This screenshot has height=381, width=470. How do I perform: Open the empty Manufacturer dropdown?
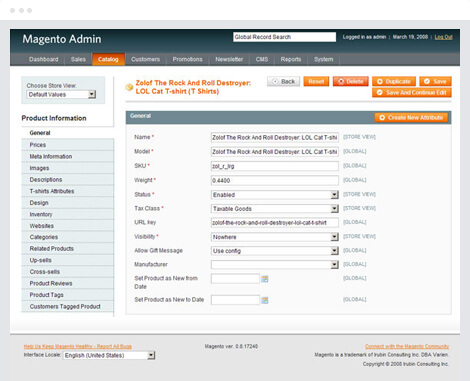tap(275, 265)
